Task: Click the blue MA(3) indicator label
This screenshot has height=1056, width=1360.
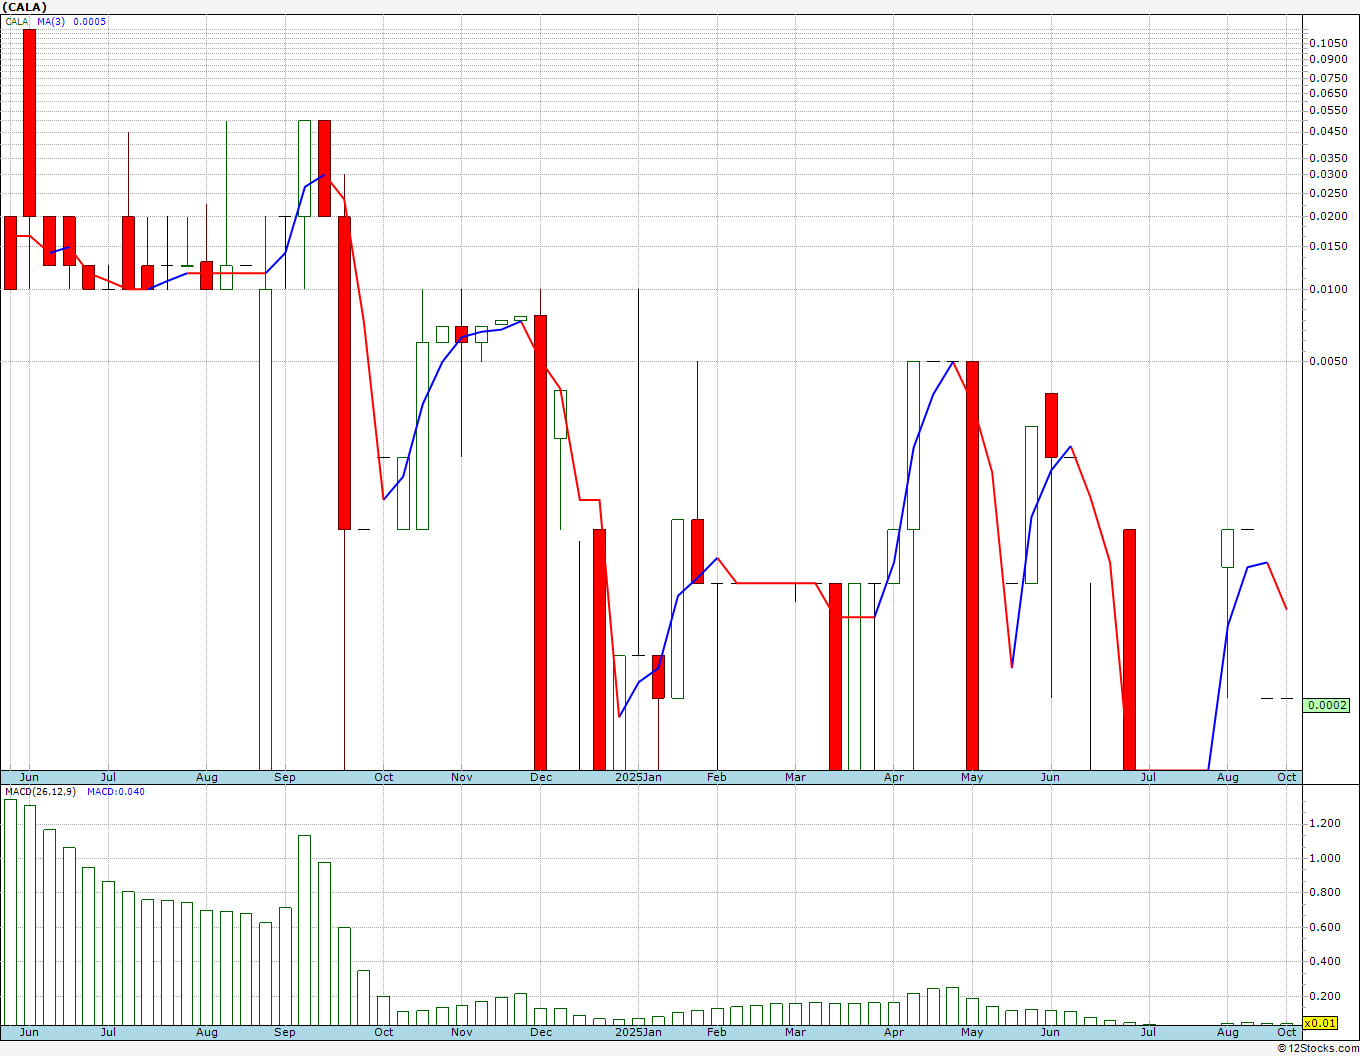Action: pyautogui.click(x=72, y=22)
